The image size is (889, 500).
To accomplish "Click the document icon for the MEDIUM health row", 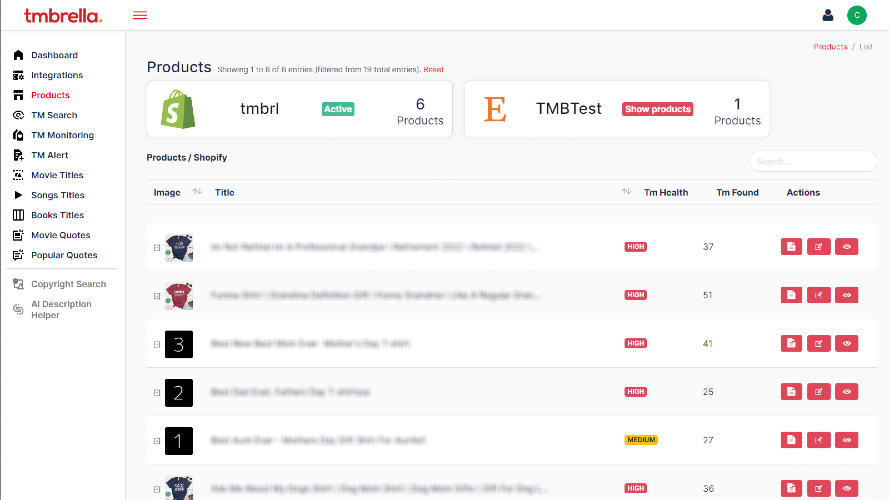I will tap(791, 440).
